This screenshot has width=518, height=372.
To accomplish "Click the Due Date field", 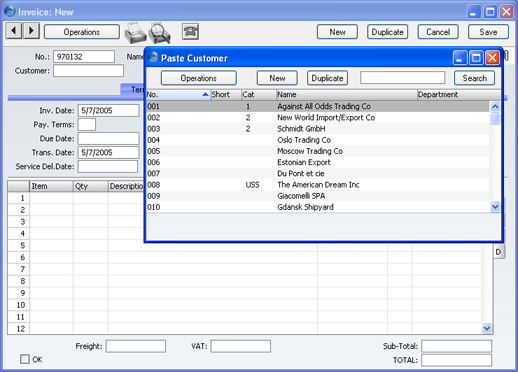I will point(108,138).
